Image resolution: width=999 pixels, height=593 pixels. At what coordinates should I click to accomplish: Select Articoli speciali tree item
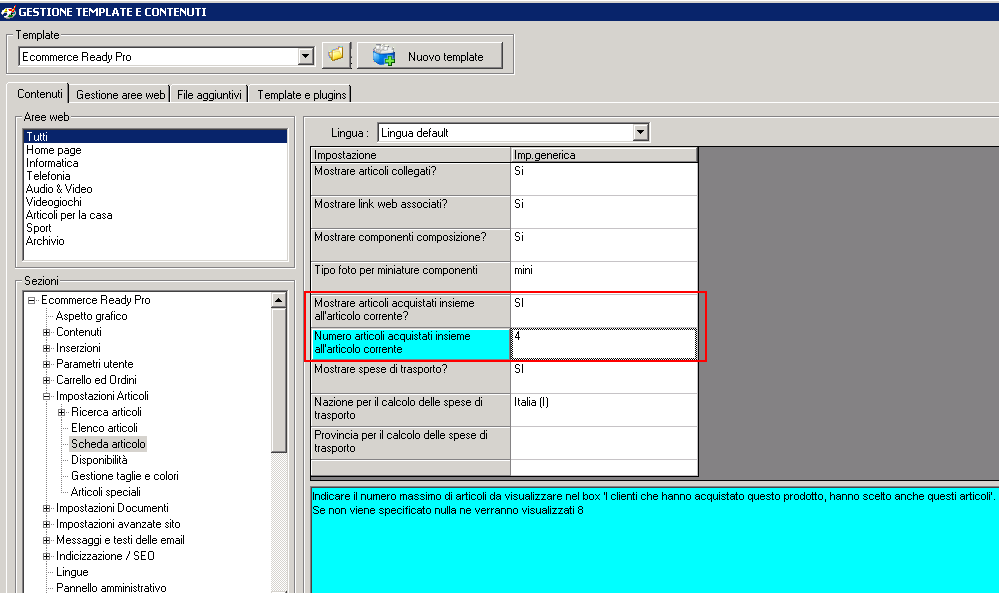106,492
